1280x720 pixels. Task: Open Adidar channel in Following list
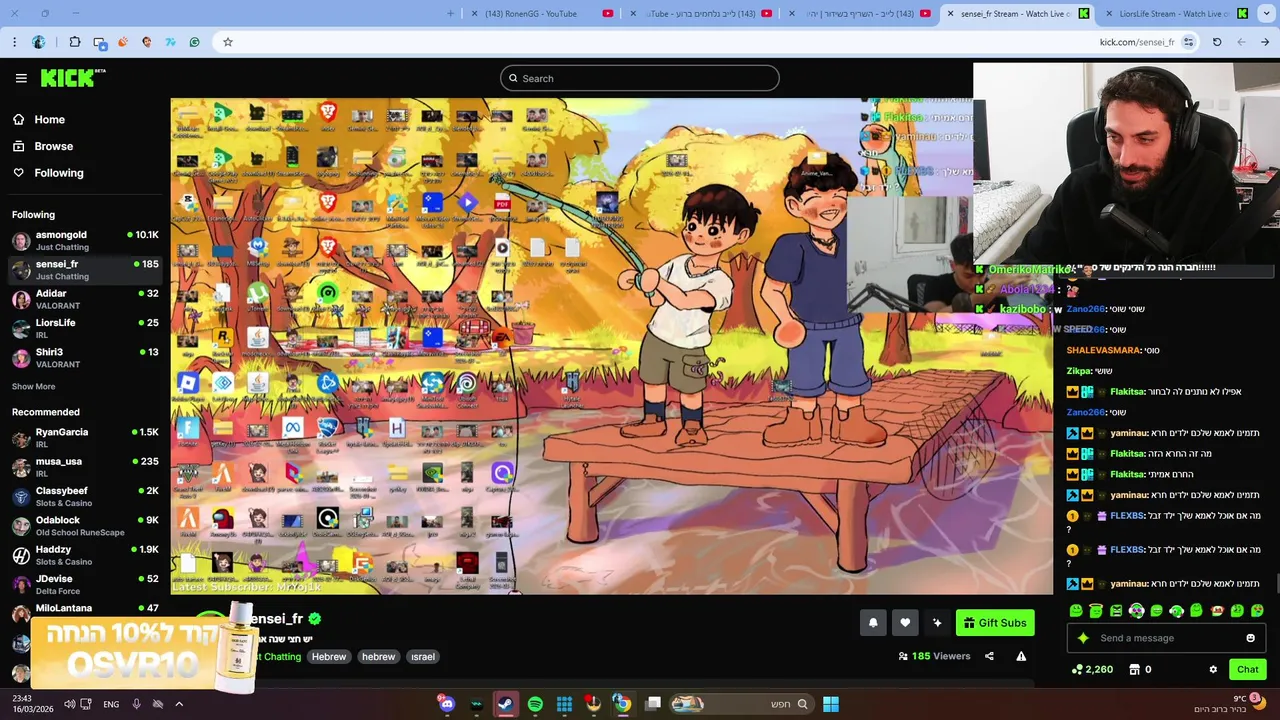pos(85,299)
